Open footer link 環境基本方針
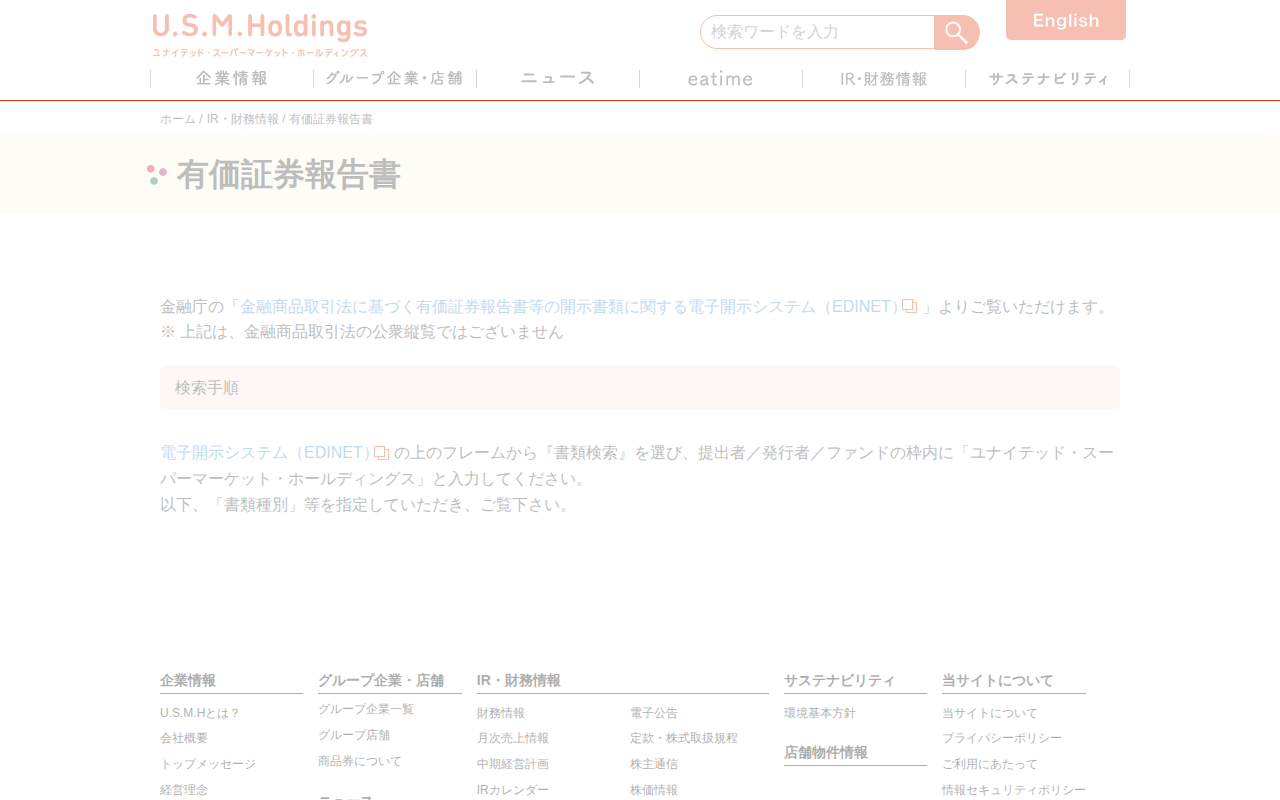This screenshot has width=1280, height=800. 820,713
